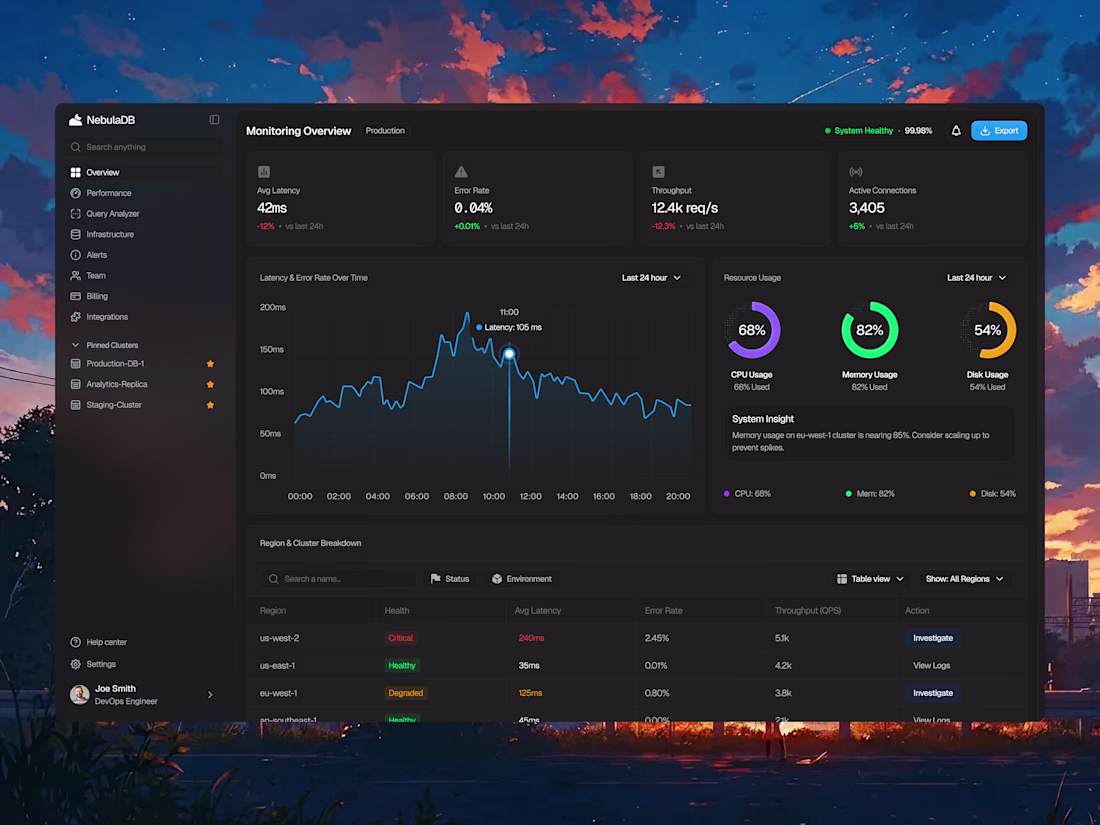The width and height of the screenshot is (1100, 825).
Task: Click the Integrations puzzle icon
Action: [76, 317]
